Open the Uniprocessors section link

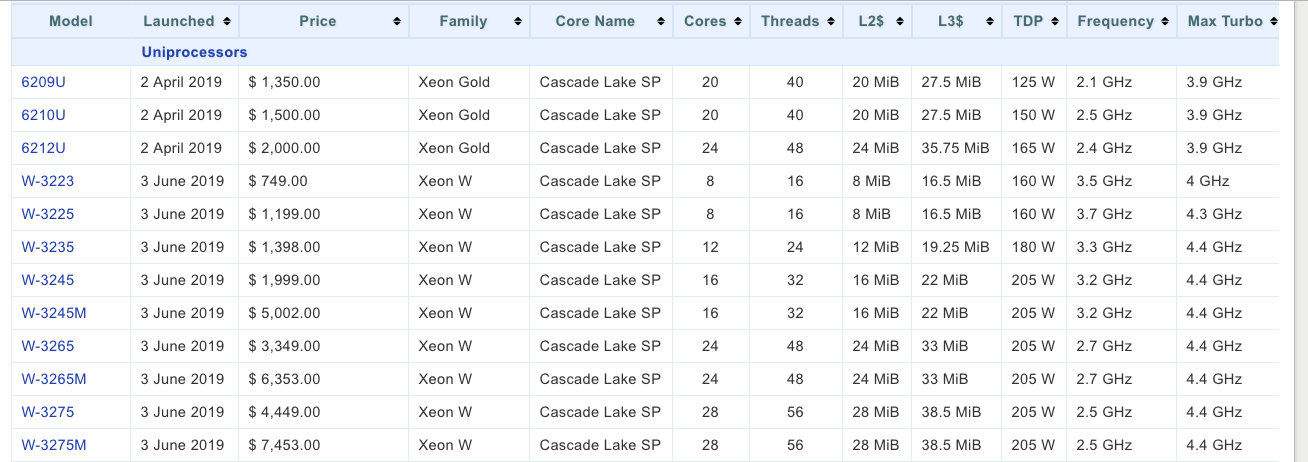[x=194, y=52]
